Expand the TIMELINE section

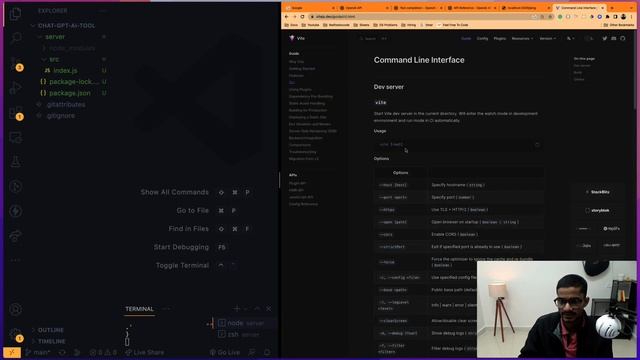[51, 341]
